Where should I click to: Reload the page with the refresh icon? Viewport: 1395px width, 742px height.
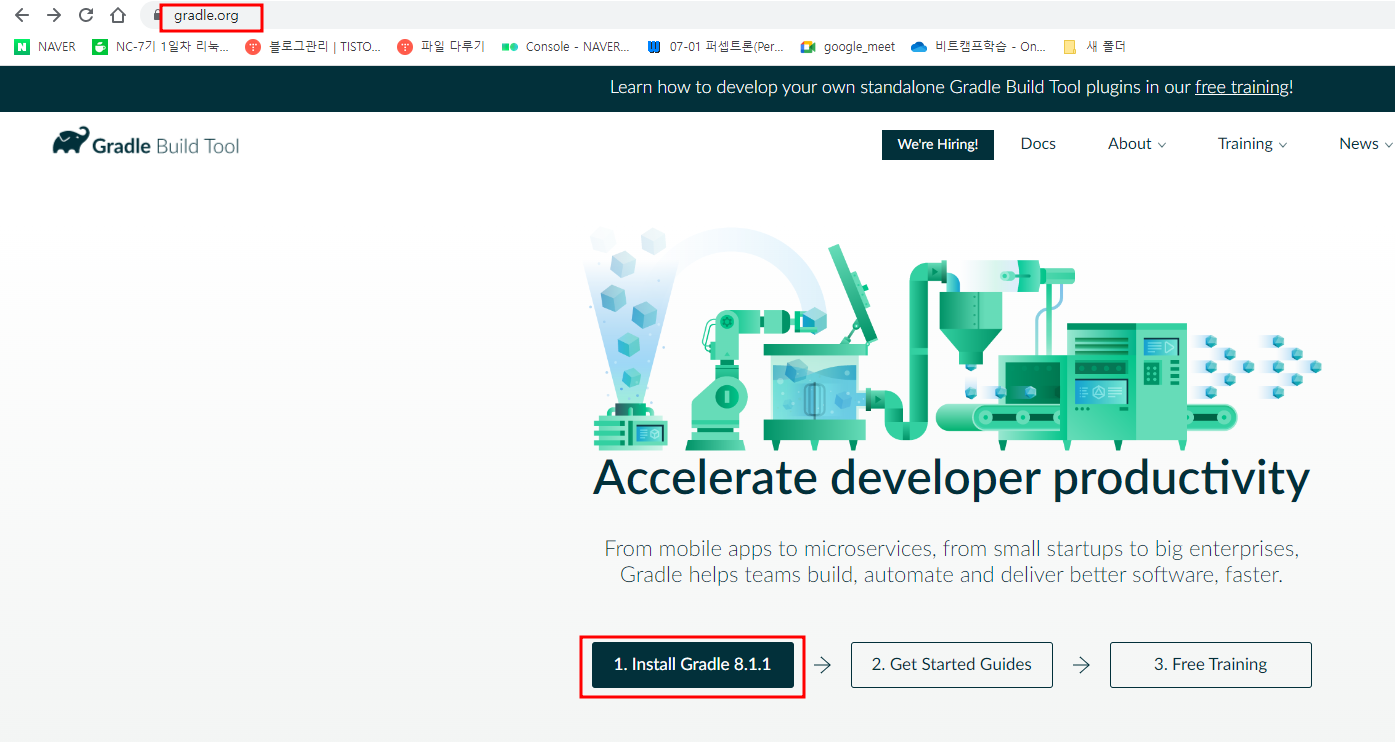(x=86, y=15)
